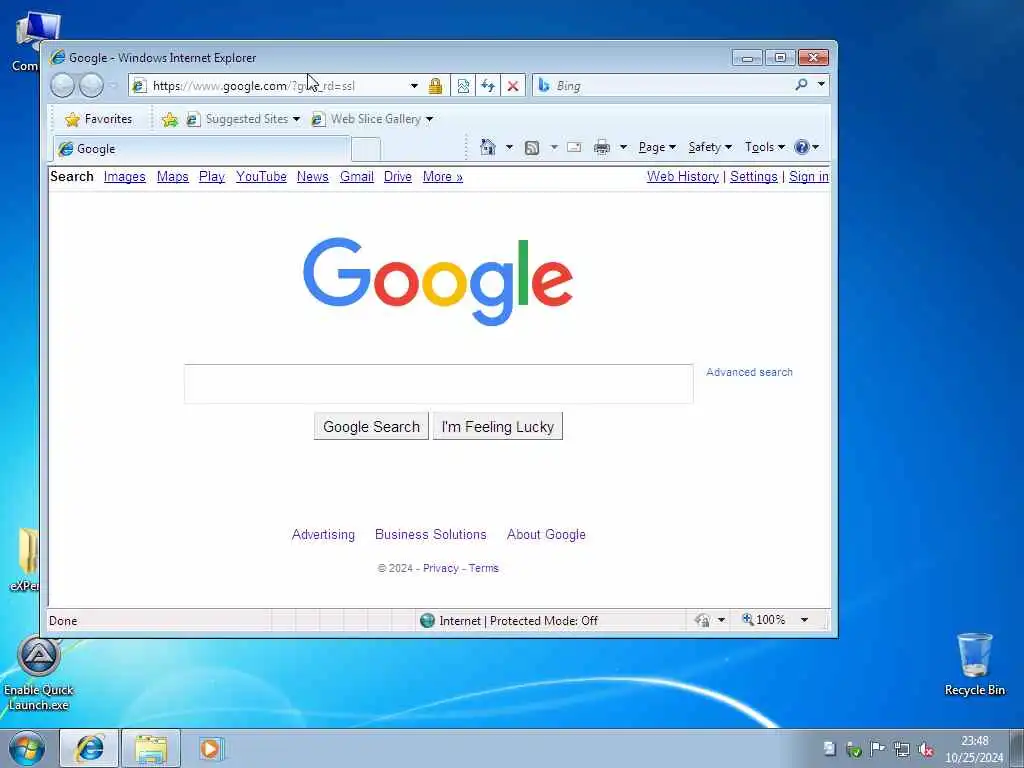Open the Play link
The image size is (1024, 768).
212,176
